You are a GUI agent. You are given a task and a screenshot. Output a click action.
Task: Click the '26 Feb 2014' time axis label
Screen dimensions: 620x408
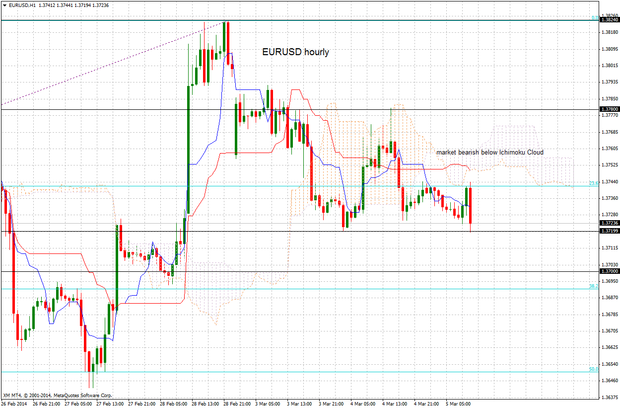click(13, 404)
